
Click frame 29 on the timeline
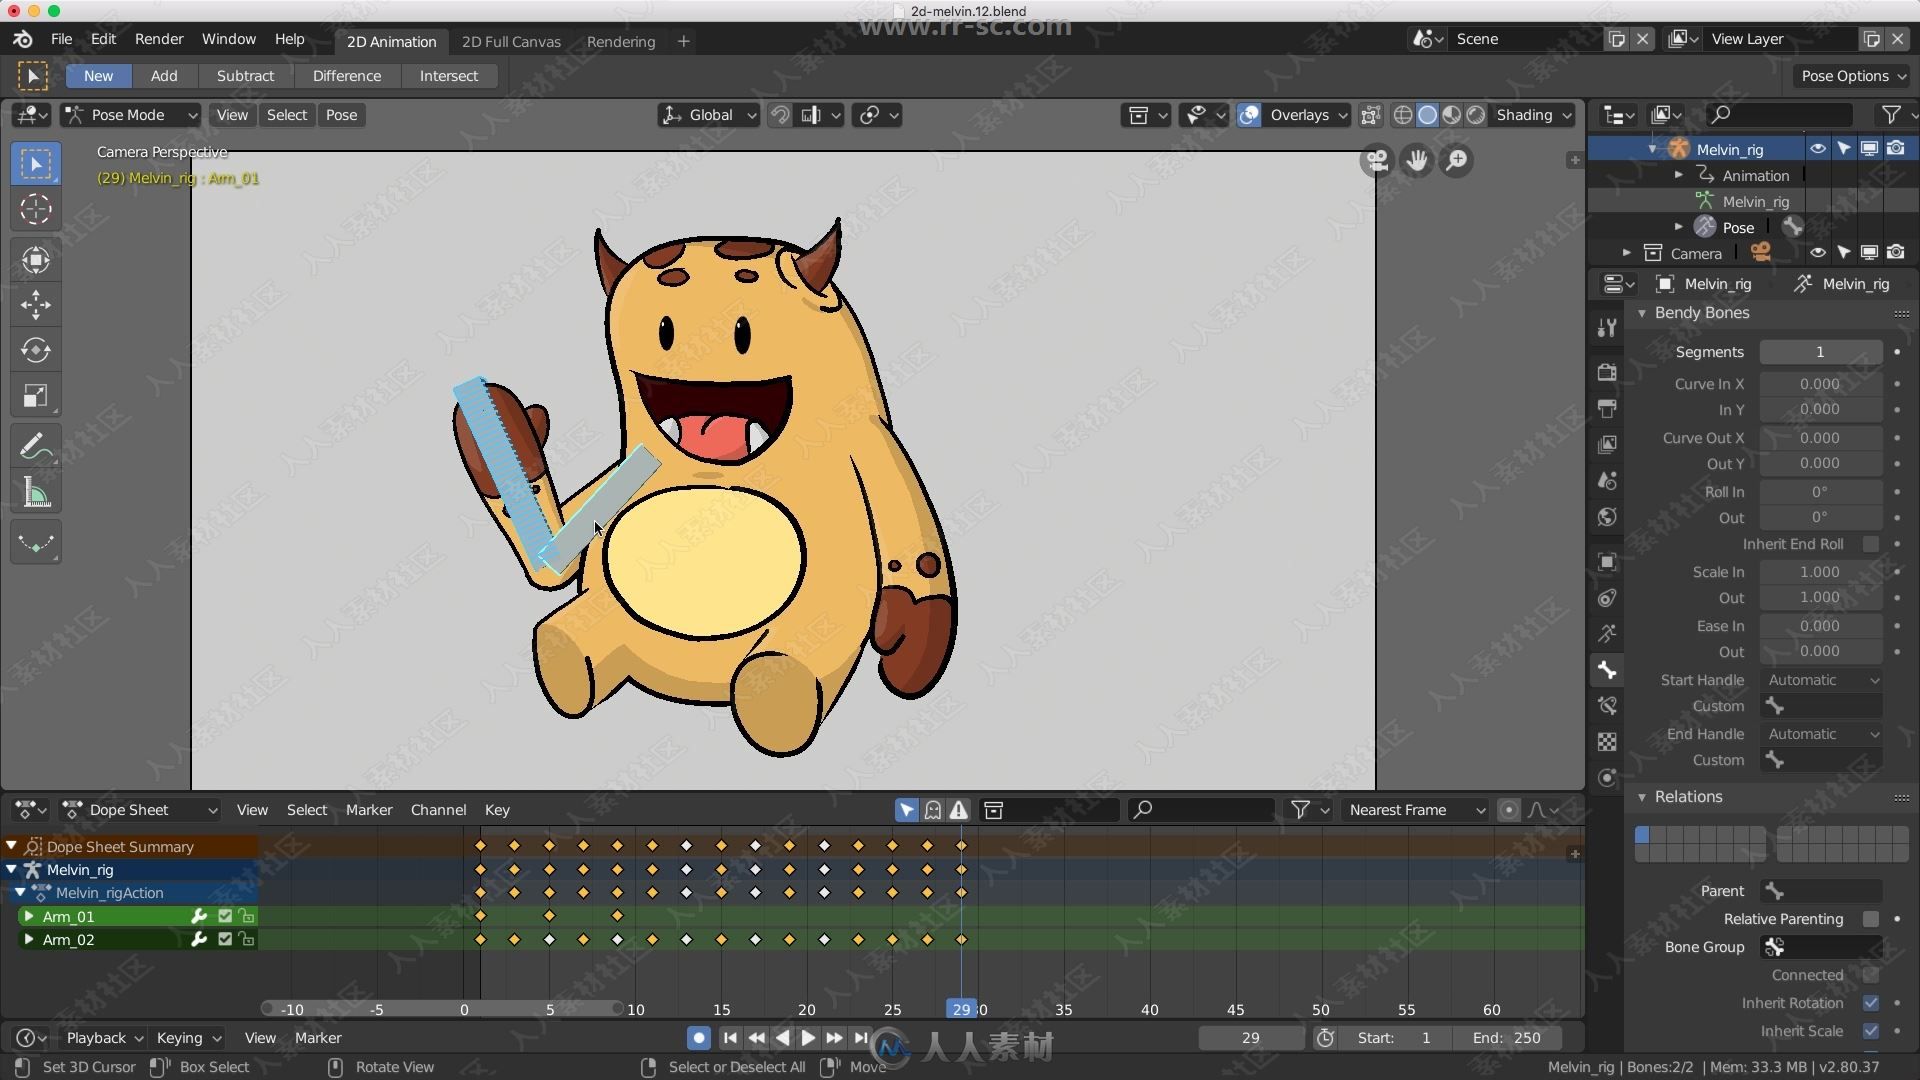[960, 1009]
